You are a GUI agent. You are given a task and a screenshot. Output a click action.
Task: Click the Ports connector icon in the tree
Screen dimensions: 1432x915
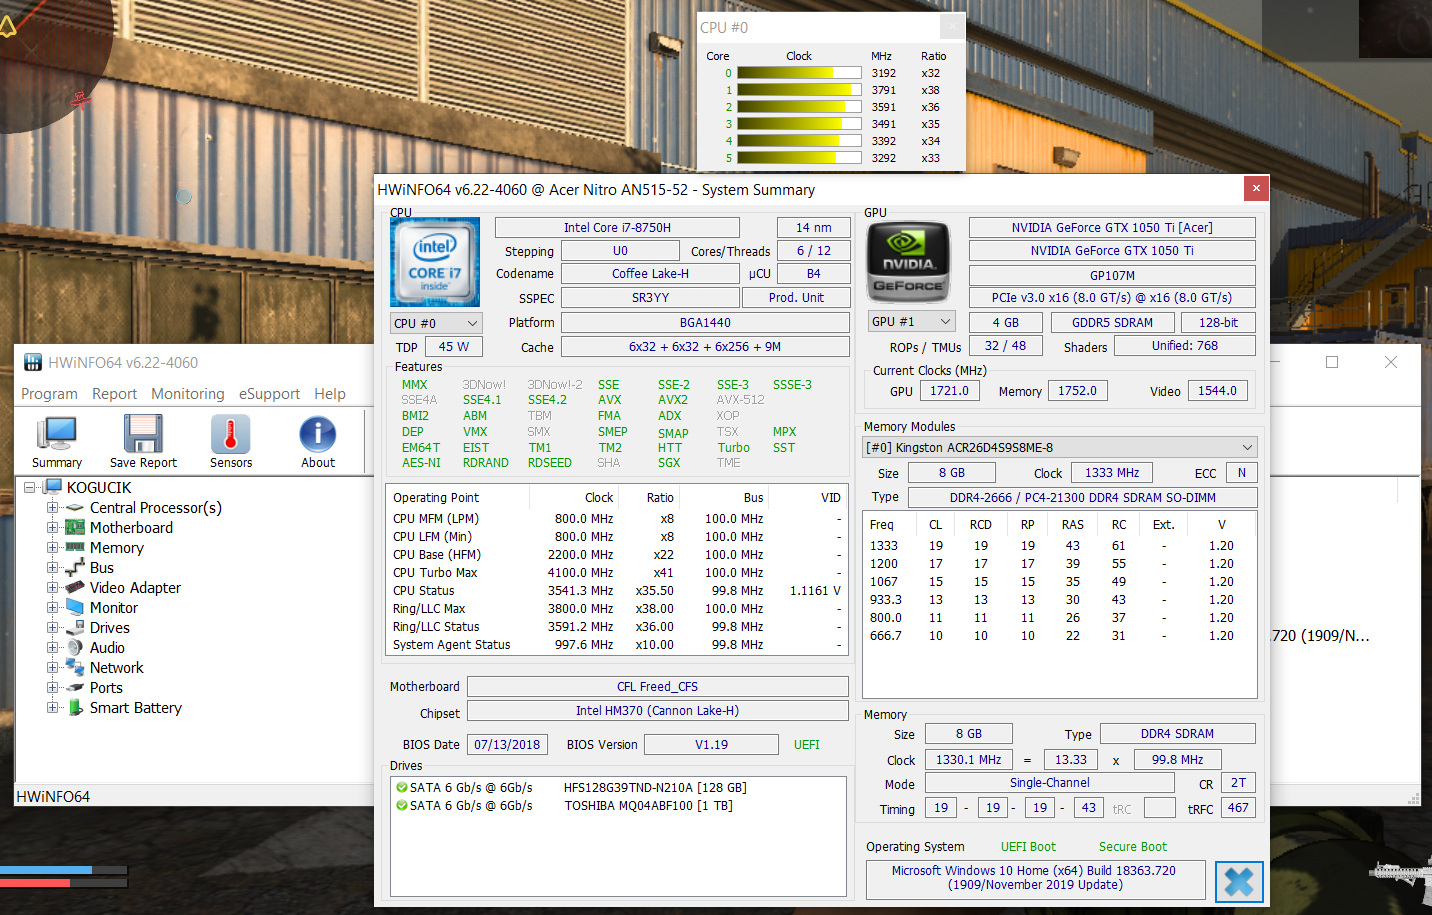pyautogui.click(x=75, y=687)
